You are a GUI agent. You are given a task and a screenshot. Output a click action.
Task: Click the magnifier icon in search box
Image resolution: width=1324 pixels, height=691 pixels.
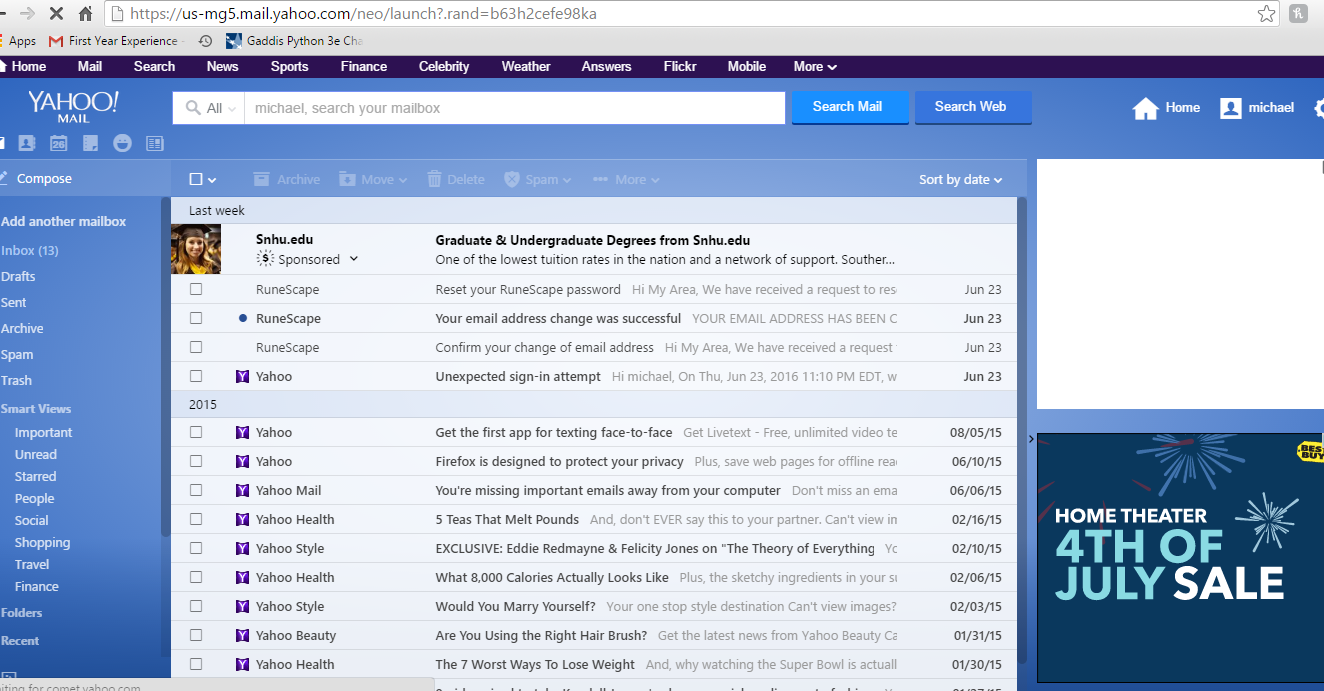193,108
